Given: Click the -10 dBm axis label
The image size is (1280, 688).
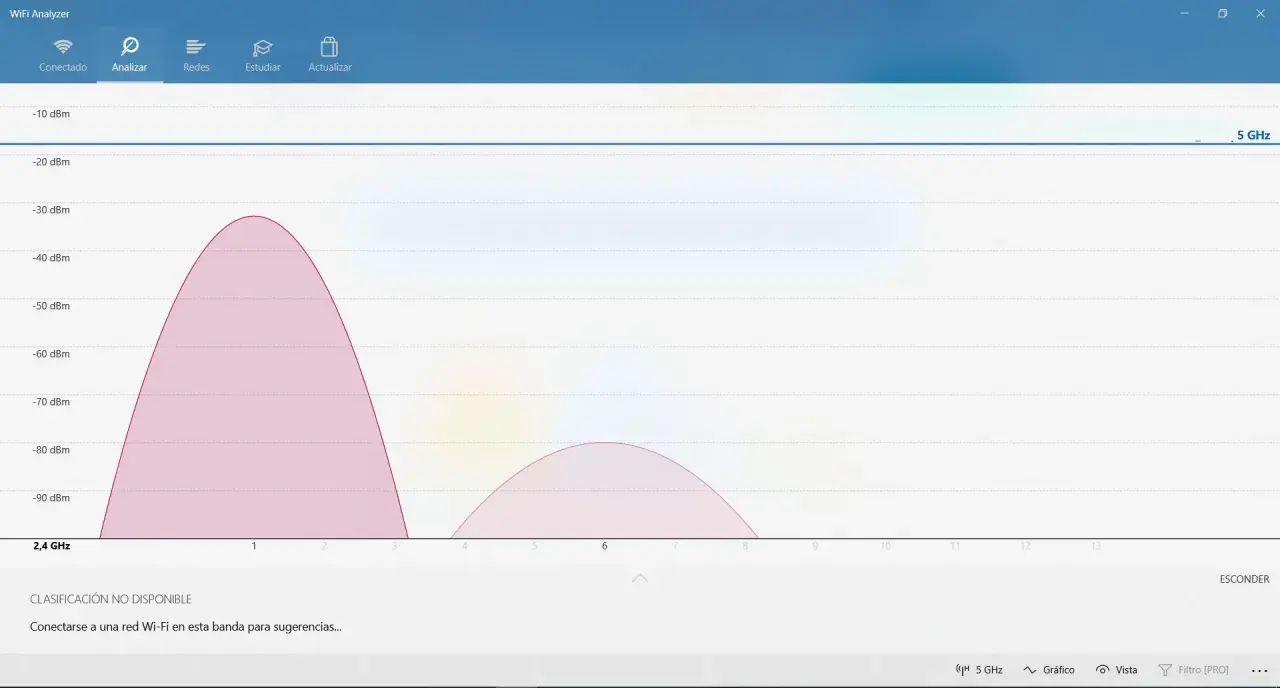Looking at the screenshot, I should point(51,114).
